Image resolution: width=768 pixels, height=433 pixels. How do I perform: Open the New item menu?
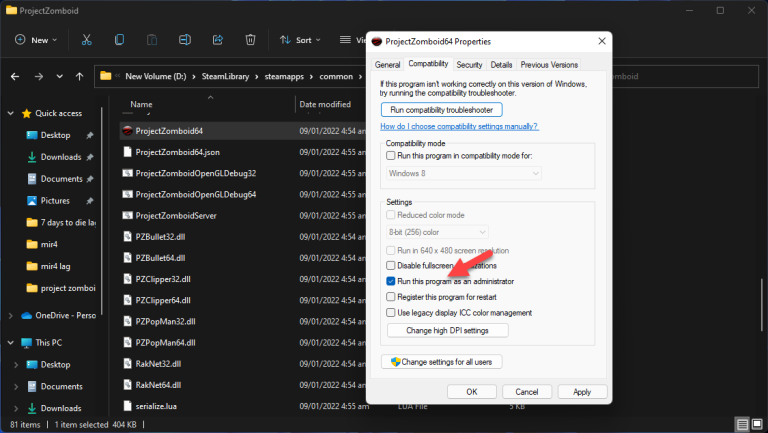36,40
